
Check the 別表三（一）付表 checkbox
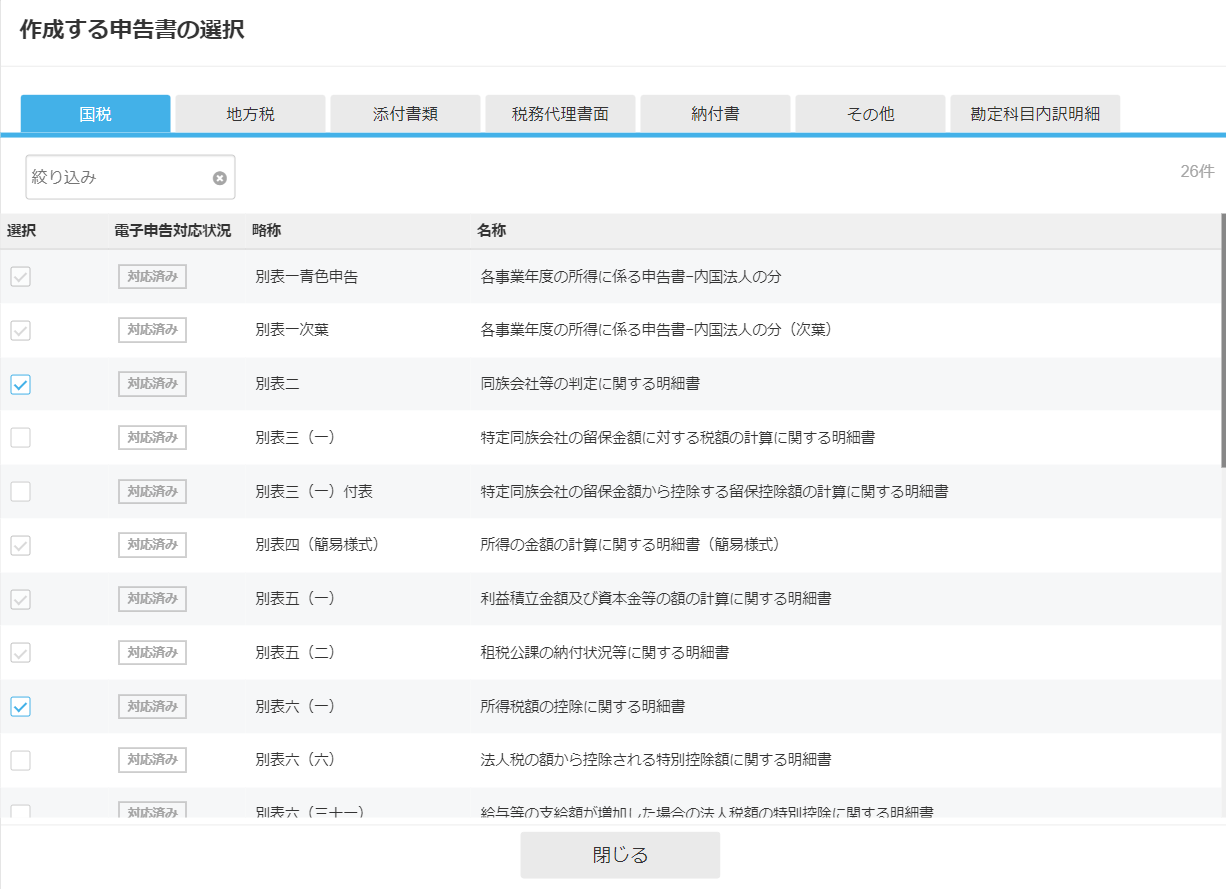tap(20, 491)
